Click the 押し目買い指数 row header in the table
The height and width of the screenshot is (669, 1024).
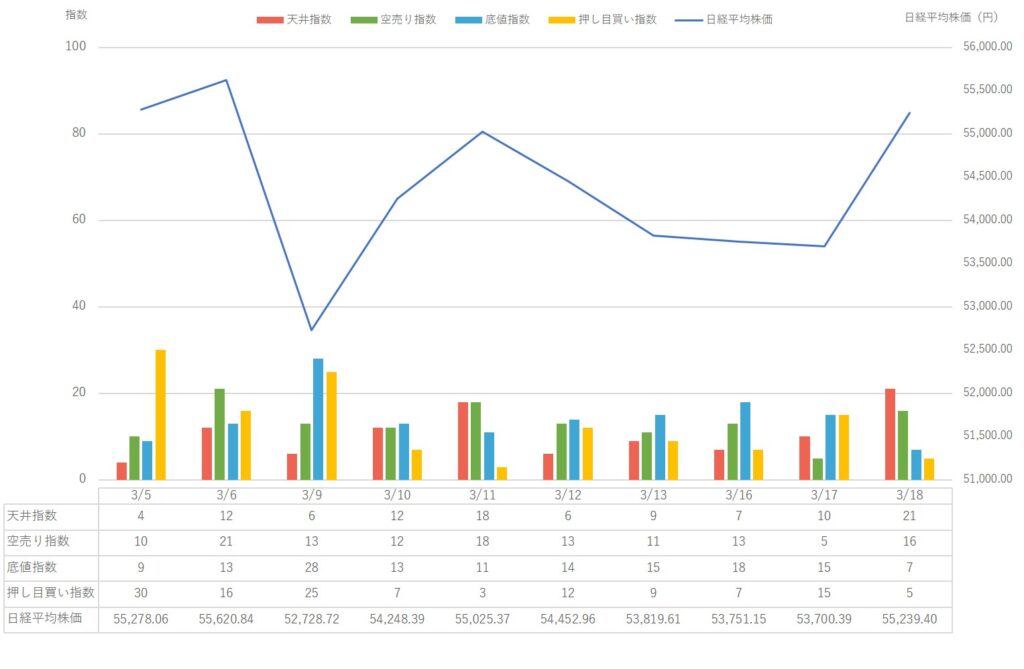coord(50,593)
